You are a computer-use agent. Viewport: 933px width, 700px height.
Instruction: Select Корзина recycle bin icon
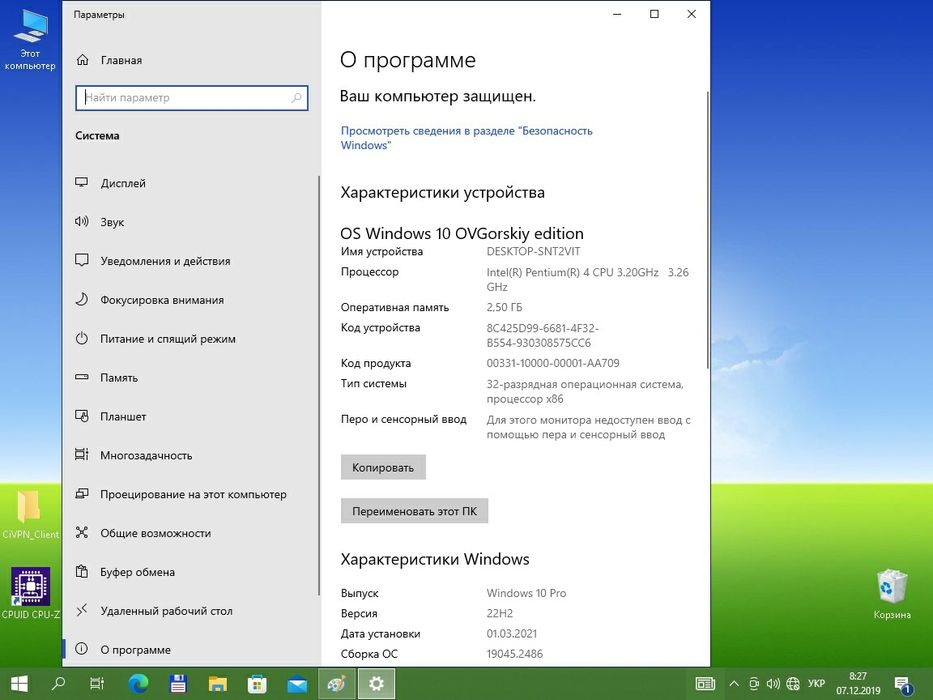tap(891, 594)
